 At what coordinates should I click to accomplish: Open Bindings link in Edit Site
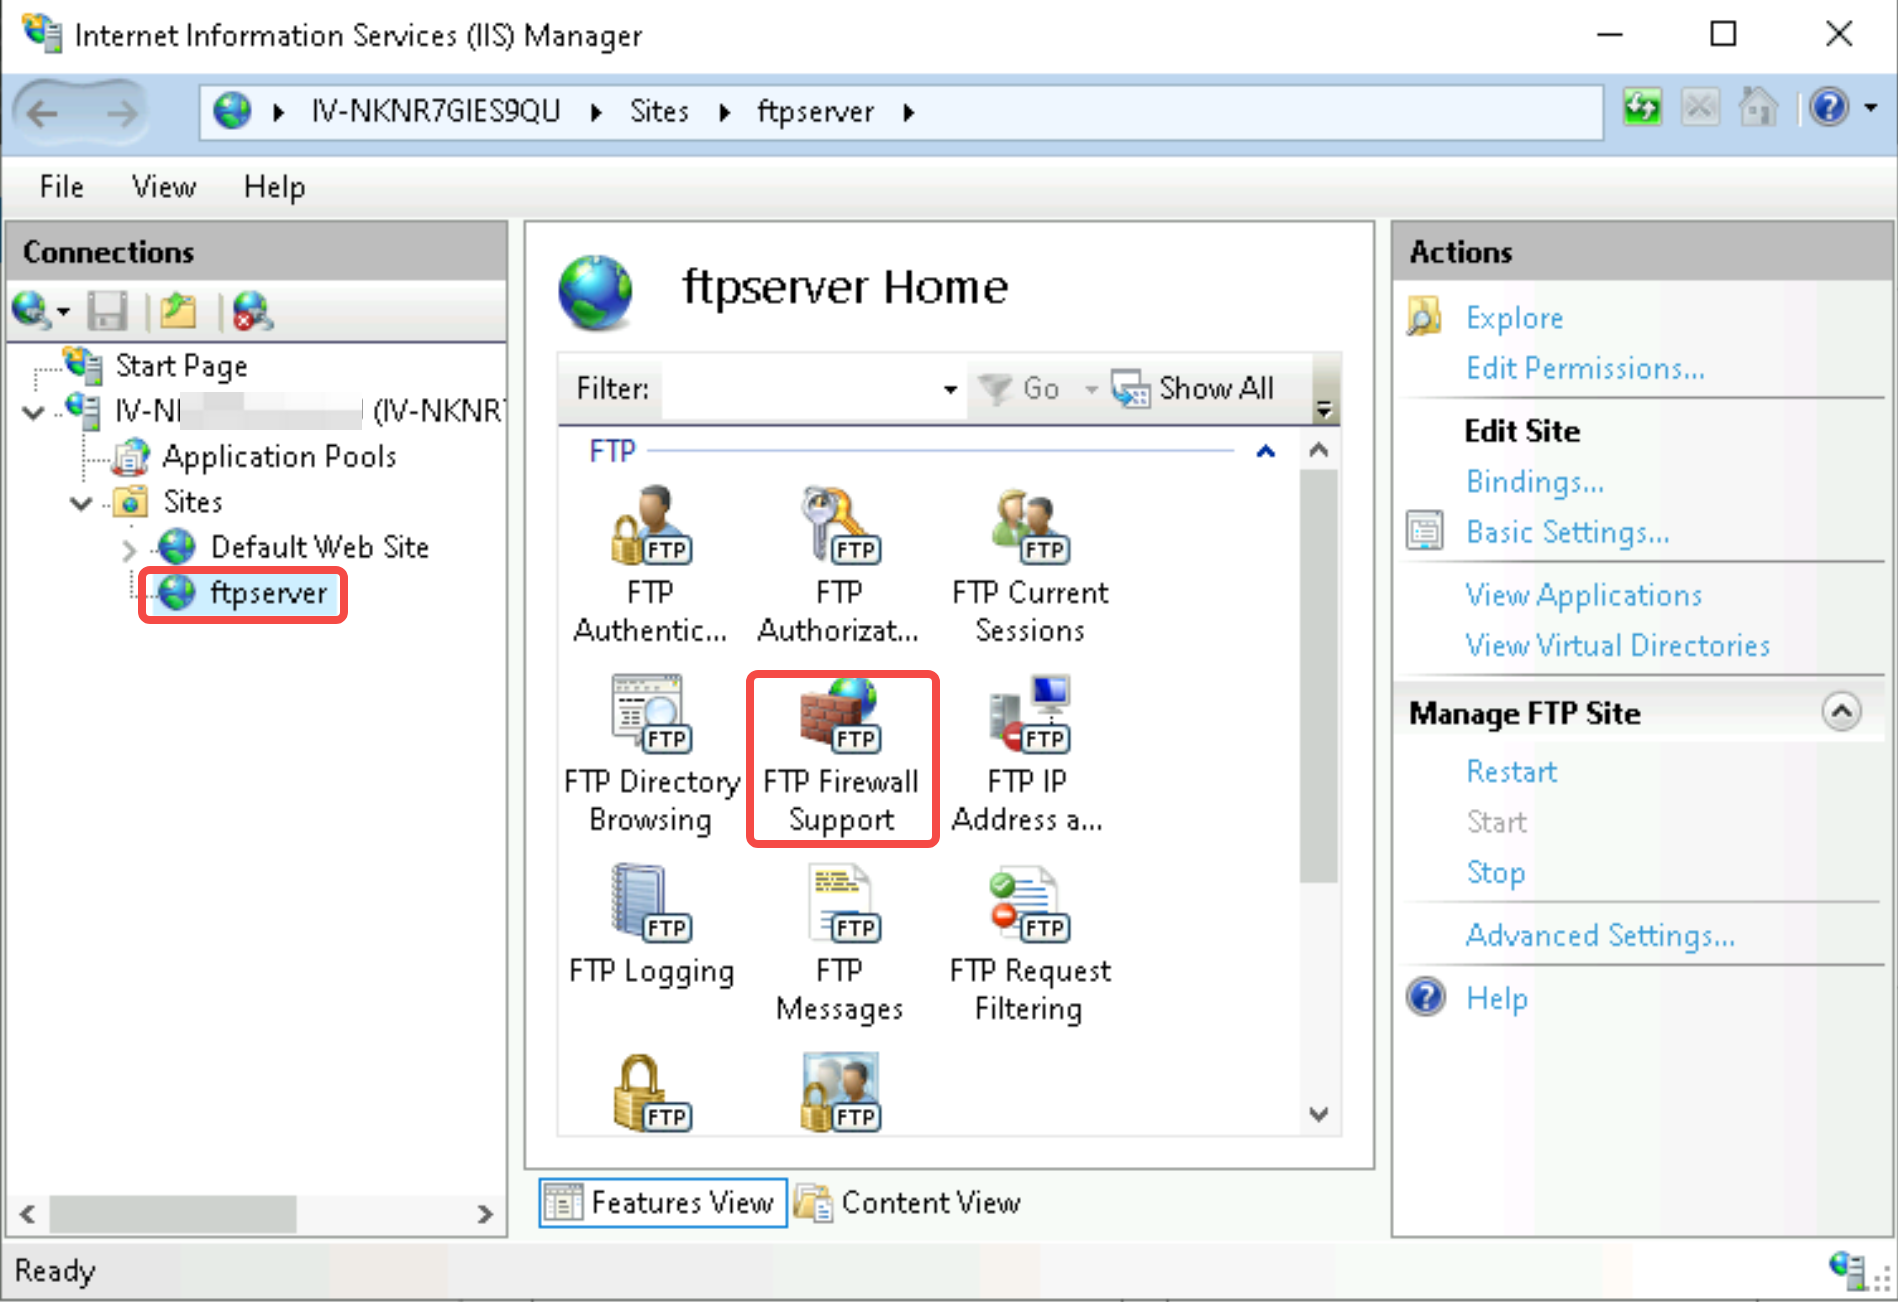[x=1535, y=482]
